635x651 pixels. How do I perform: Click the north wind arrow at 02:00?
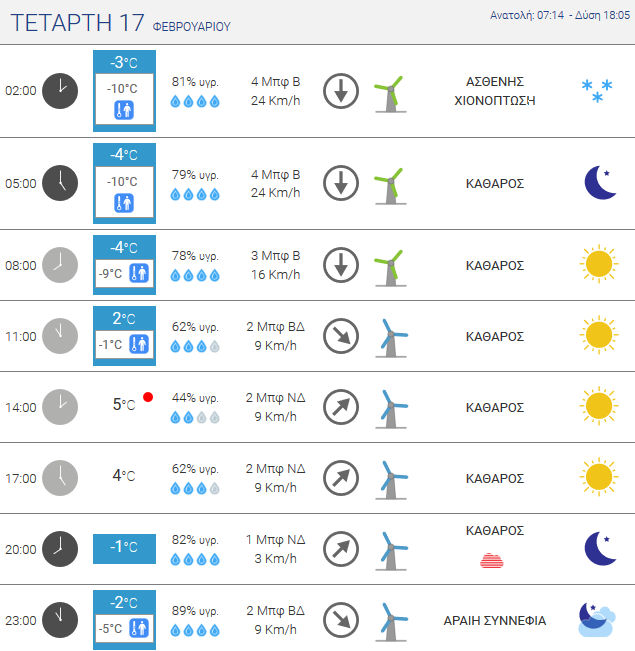coord(341,91)
